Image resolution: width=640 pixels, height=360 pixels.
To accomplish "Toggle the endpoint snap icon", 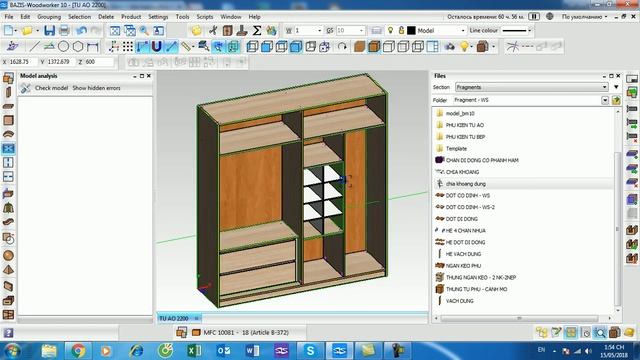I will pos(142,47).
